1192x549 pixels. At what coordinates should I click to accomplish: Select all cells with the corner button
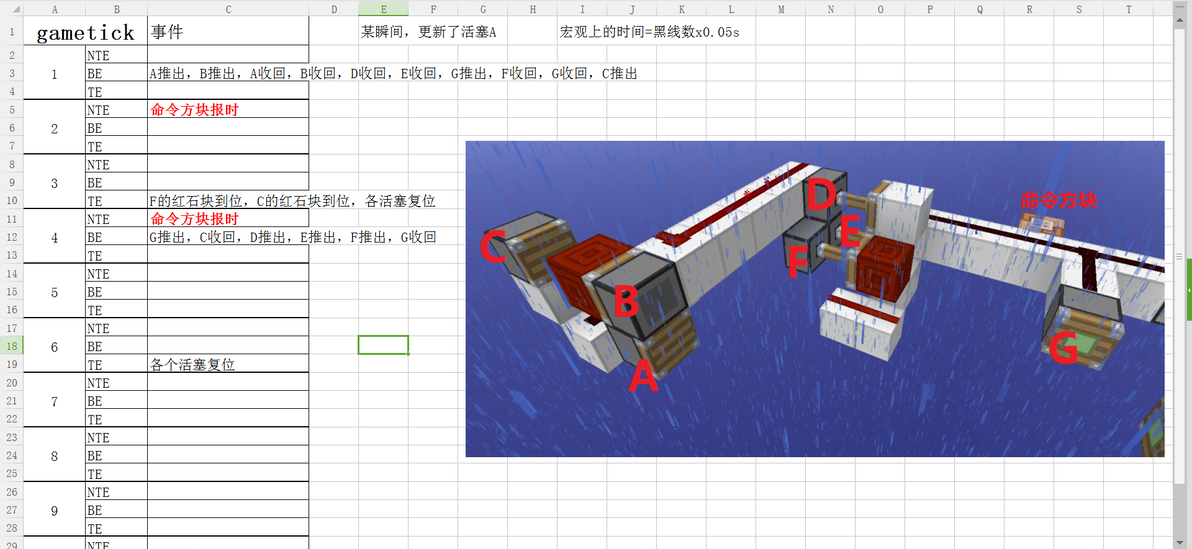pyautogui.click(x=11, y=8)
